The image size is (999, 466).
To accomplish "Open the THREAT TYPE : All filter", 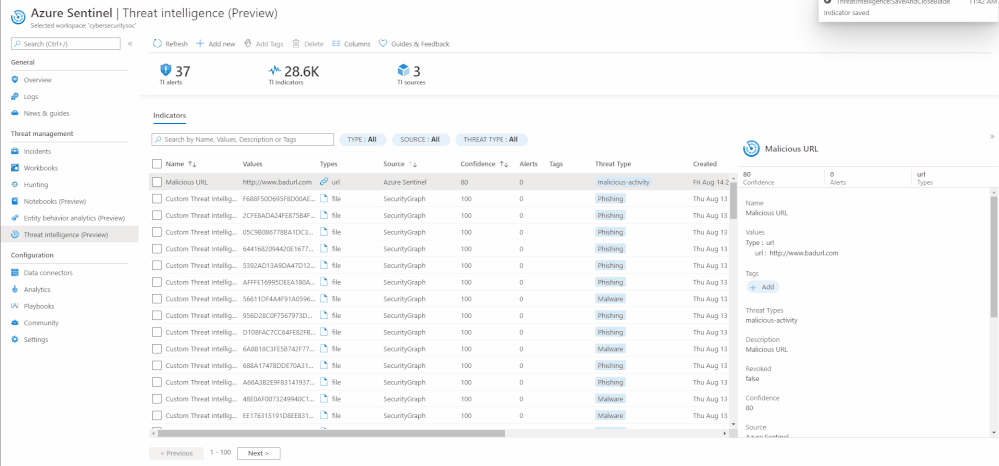I will [491, 140].
